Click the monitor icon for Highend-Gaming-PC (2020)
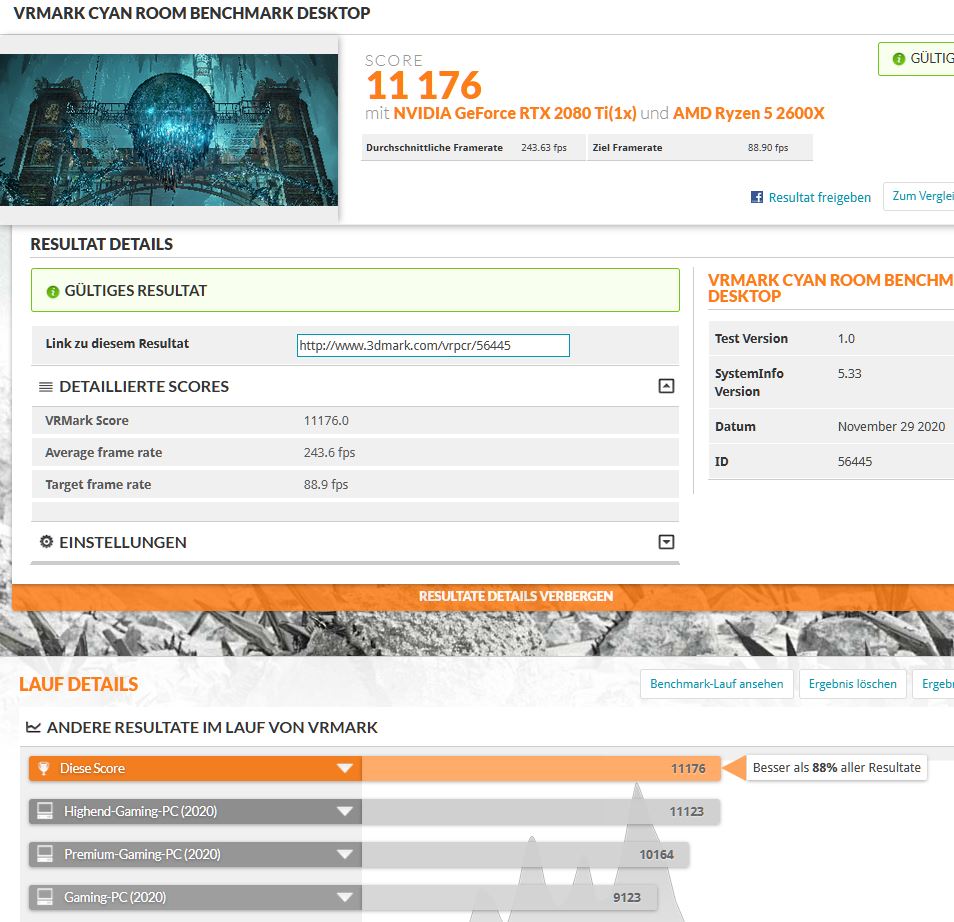Image resolution: width=954 pixels, height=922 pixels. coord(45,811)
